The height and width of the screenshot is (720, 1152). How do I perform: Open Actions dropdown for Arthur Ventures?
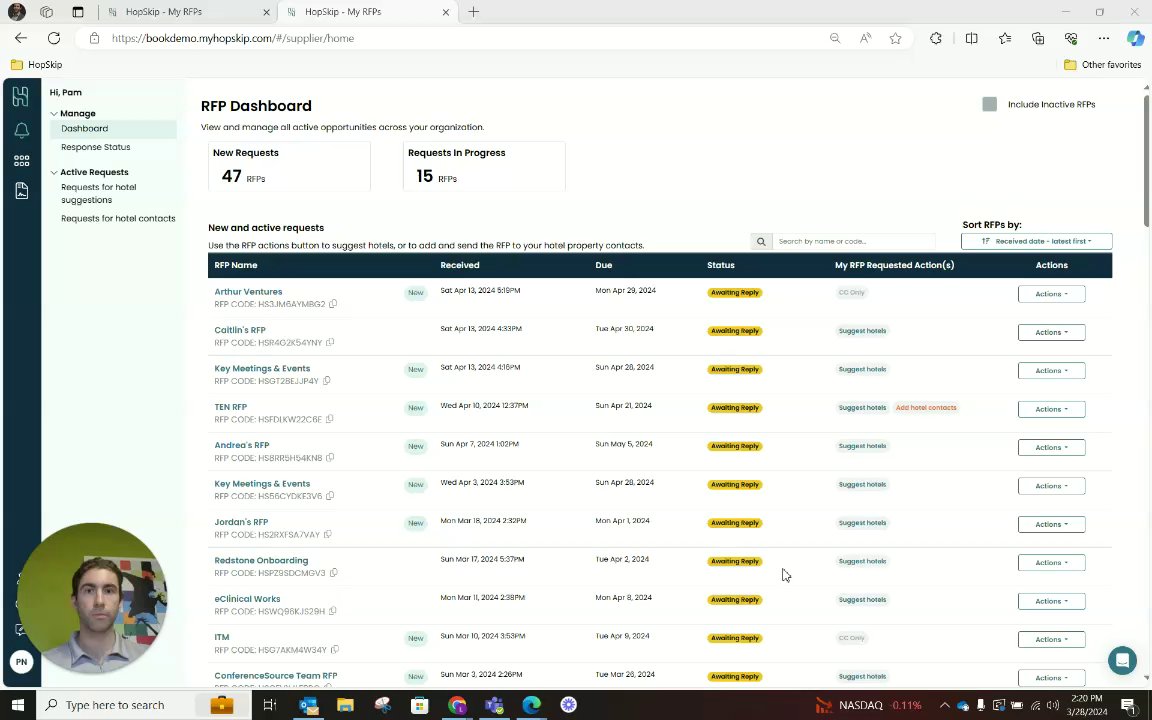pyautogui.click(x=1051, y=294)
